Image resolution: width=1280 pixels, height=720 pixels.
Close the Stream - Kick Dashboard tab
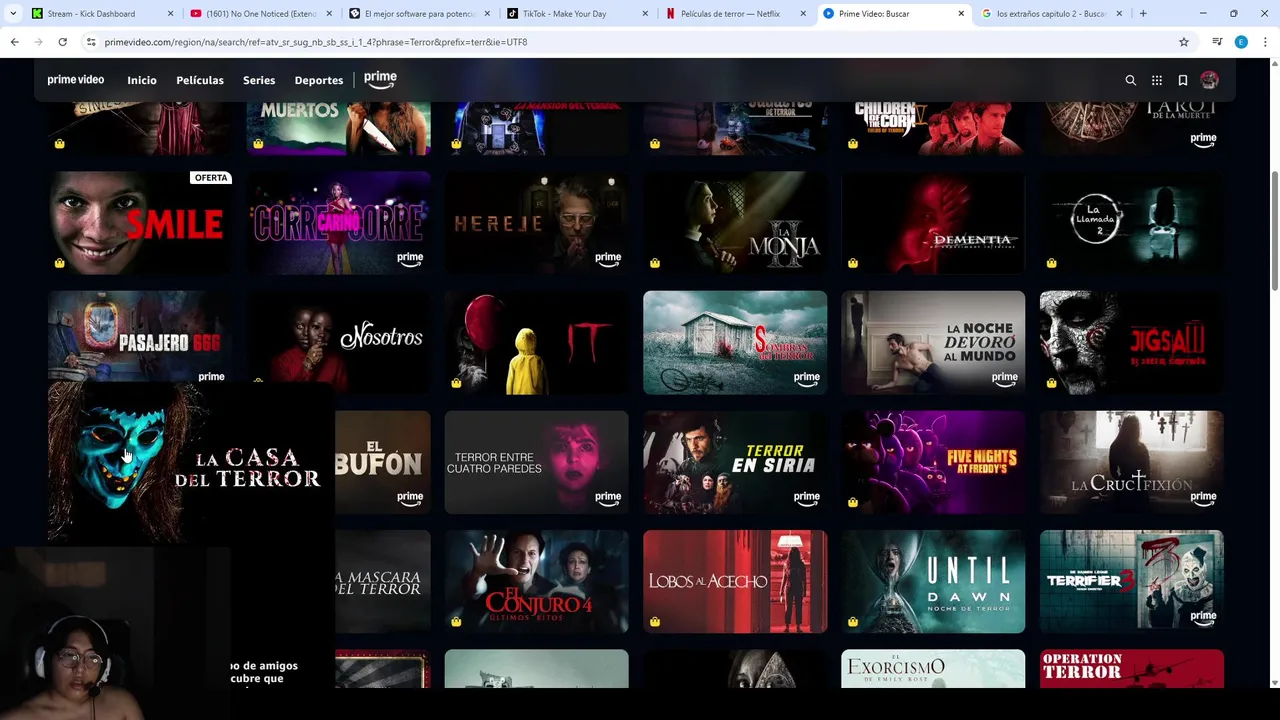click(x=170, y=14)
